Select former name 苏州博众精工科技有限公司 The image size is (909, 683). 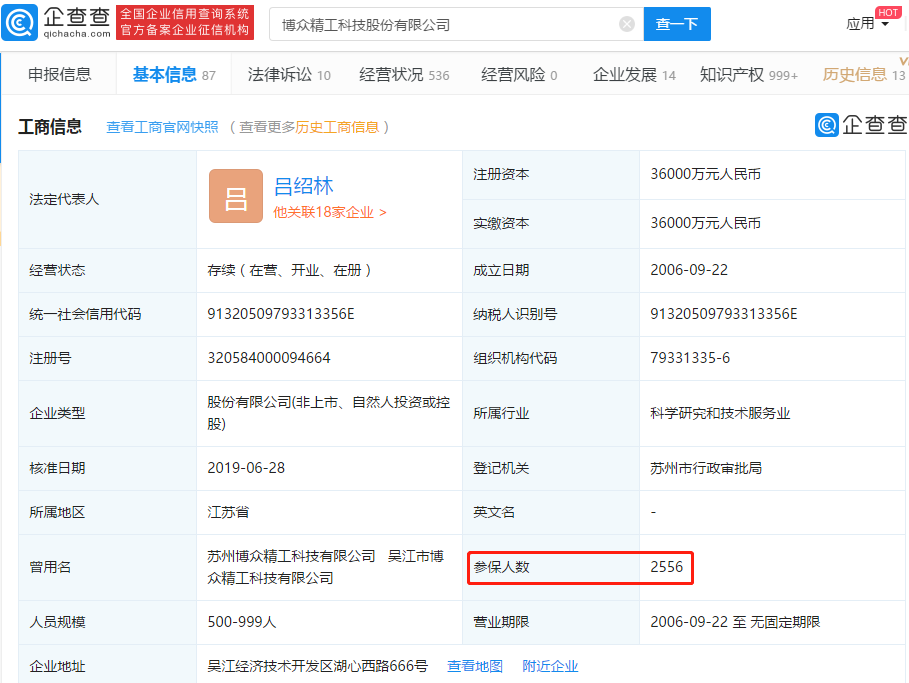tap(292, 557)
